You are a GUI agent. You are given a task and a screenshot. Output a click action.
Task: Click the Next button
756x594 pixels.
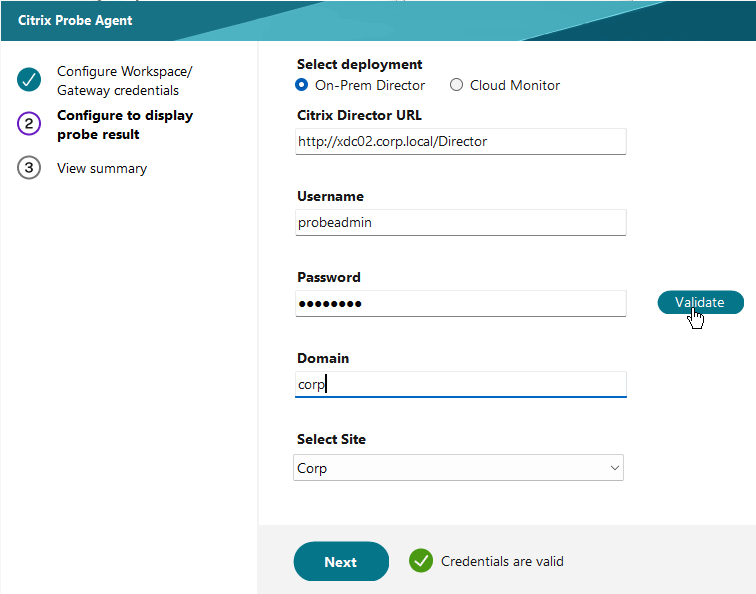pyautogui.click(x=341, y=561)
